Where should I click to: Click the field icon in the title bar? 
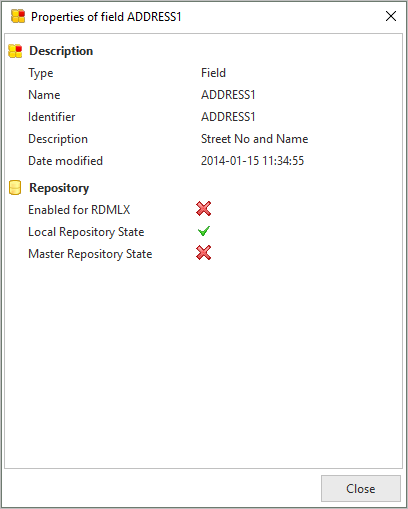pyautogui.click(x=18, y=16)
